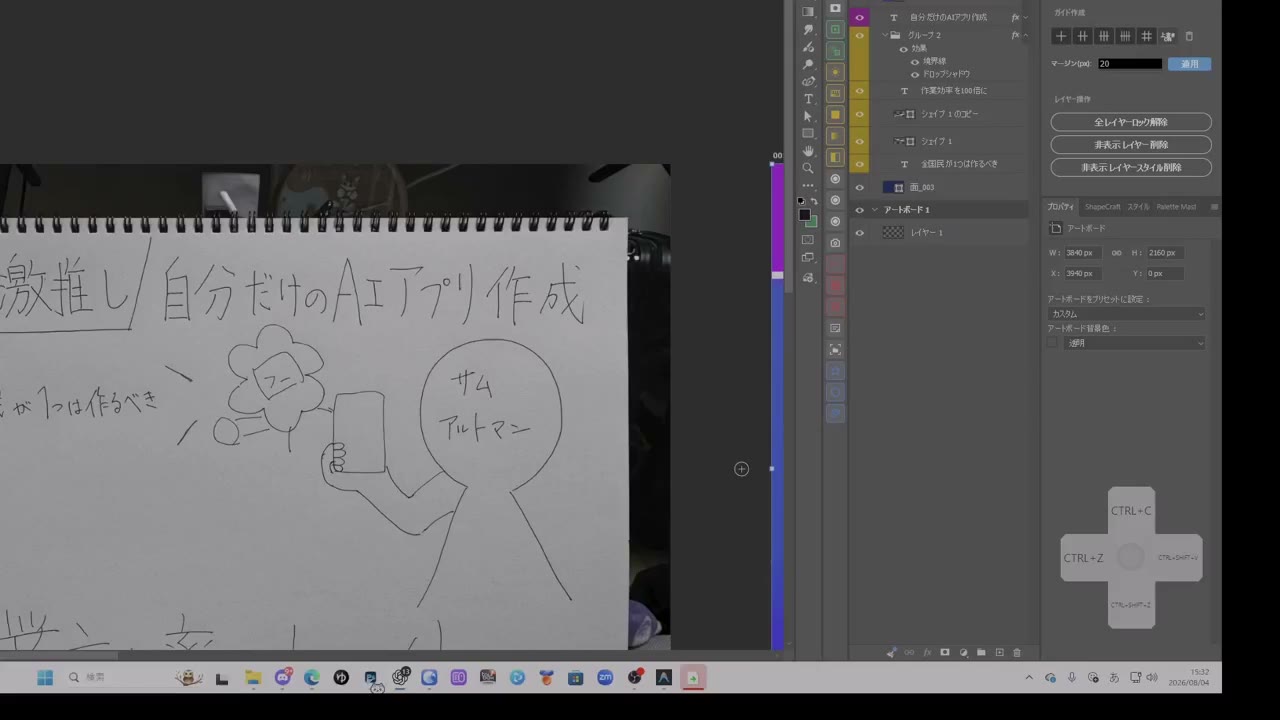This screenshot has height=720, width=1280.
Task: Switch to the Palette Mast tab
Action: pyautogui.click(x=1176, y=207)
